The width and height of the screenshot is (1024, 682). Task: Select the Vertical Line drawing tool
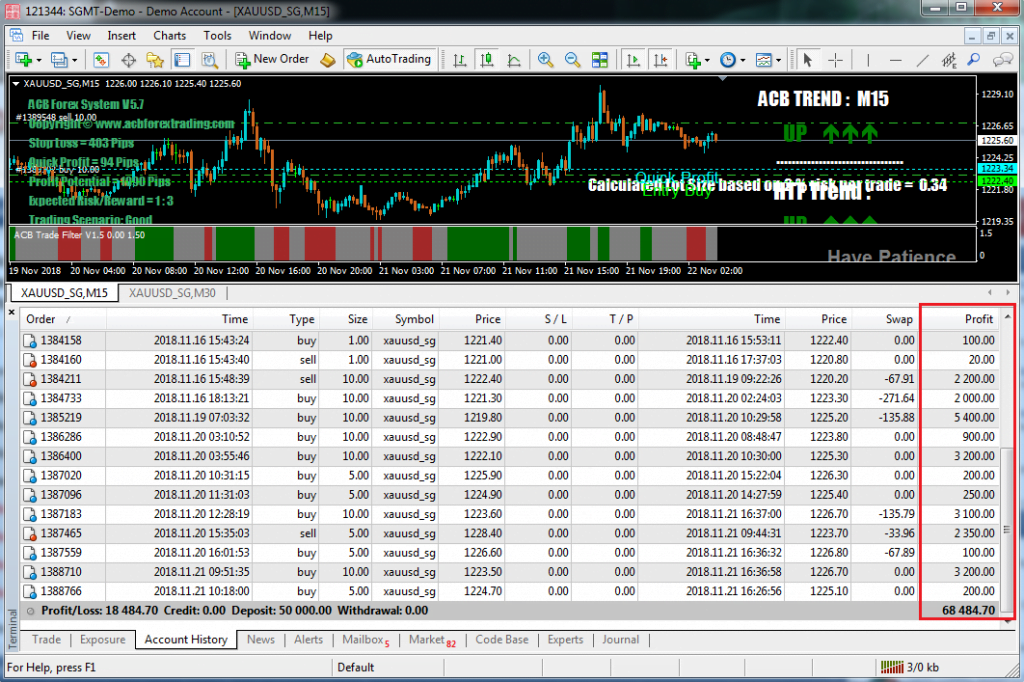coord(868,60)
